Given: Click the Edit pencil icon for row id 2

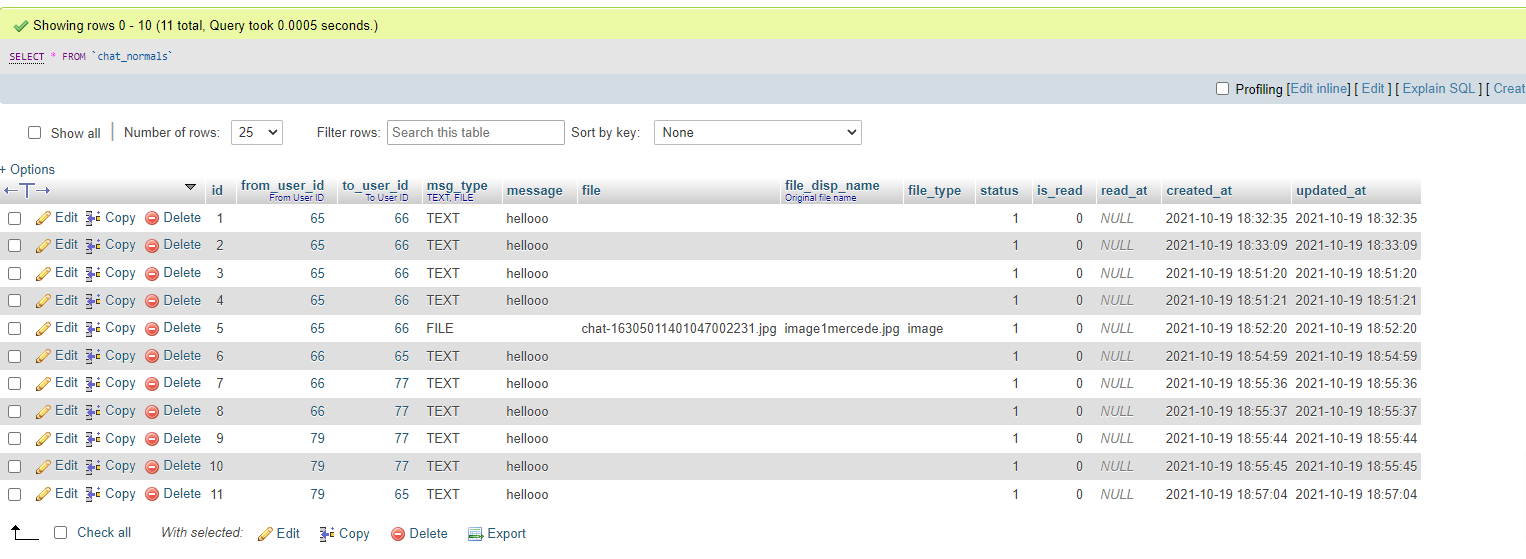Looking at the screenshot, I should pyautogui.click(x=43, y=245).
